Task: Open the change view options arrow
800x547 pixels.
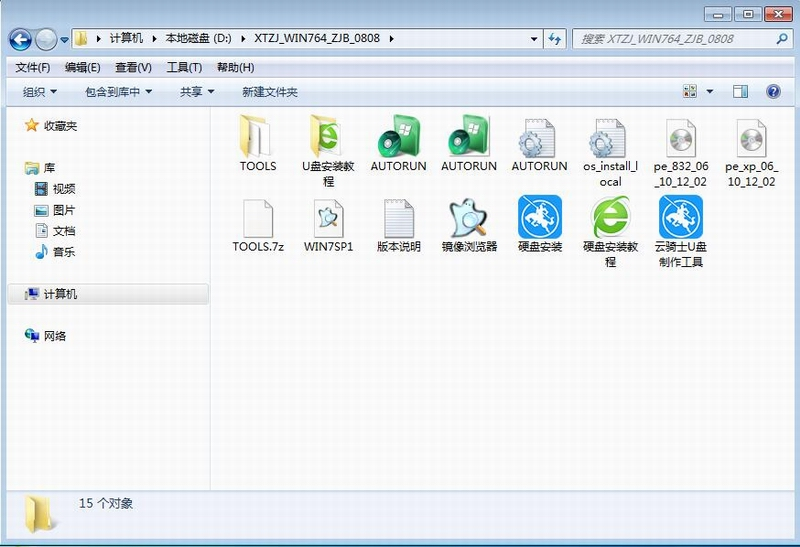Action: click(x=710, y=91)
